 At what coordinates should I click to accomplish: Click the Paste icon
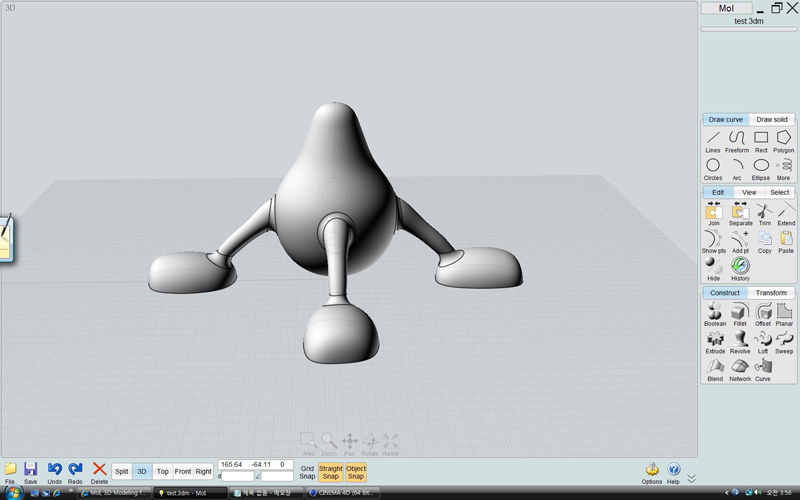tap(786, 241)
